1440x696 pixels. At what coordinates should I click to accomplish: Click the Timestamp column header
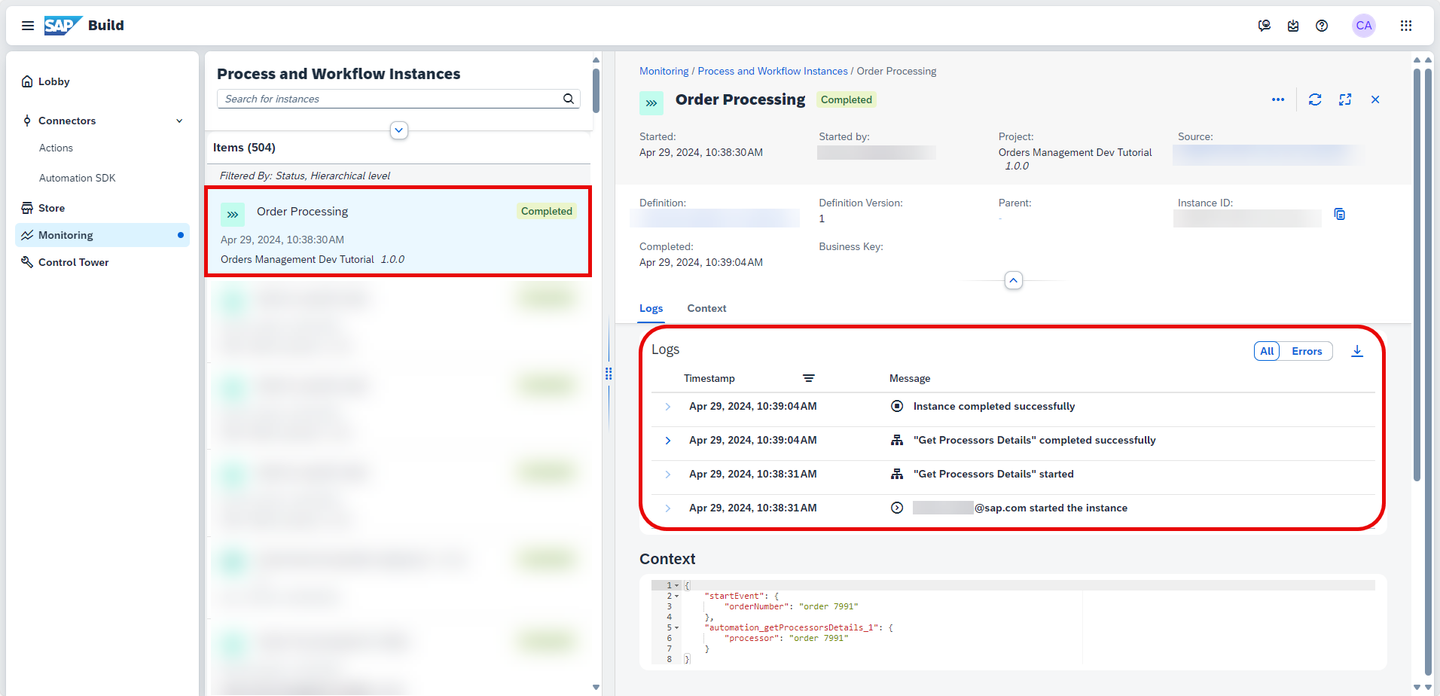[709, 378]
